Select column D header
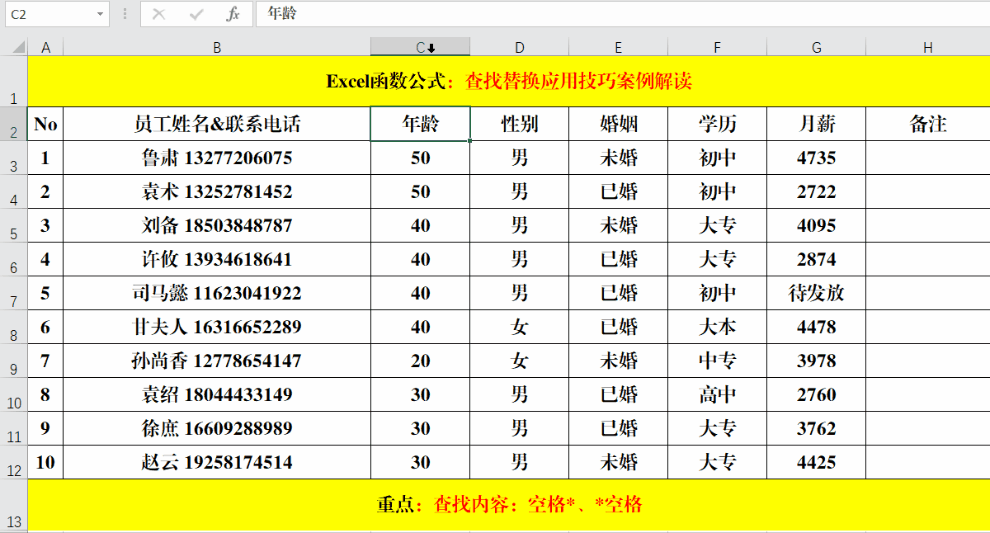The height and width of the screenshot is (533, 990). pos(519,47)
